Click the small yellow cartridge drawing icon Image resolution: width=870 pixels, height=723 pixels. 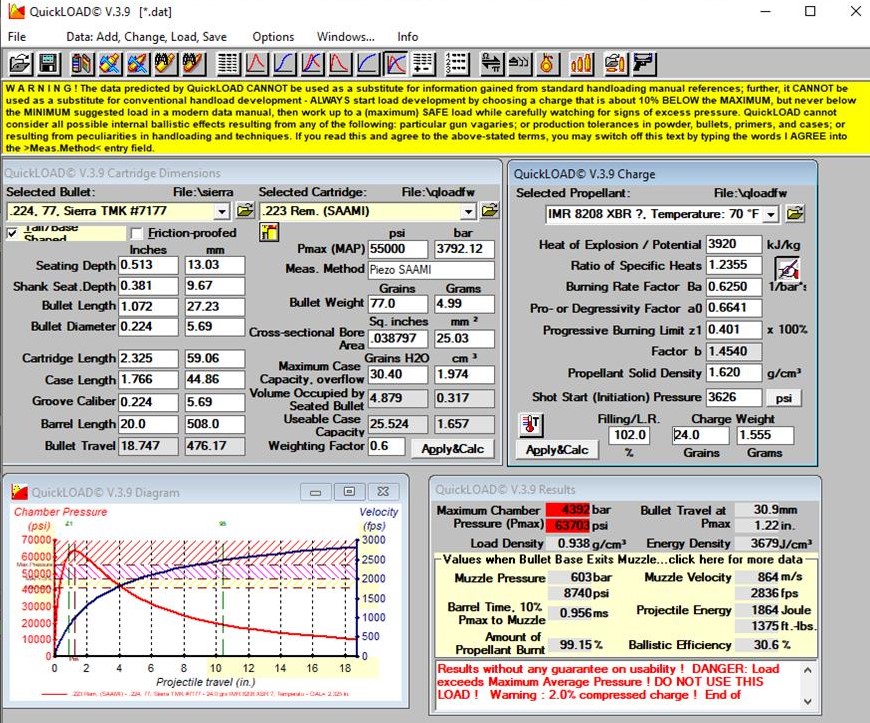(x=269, y=232)
